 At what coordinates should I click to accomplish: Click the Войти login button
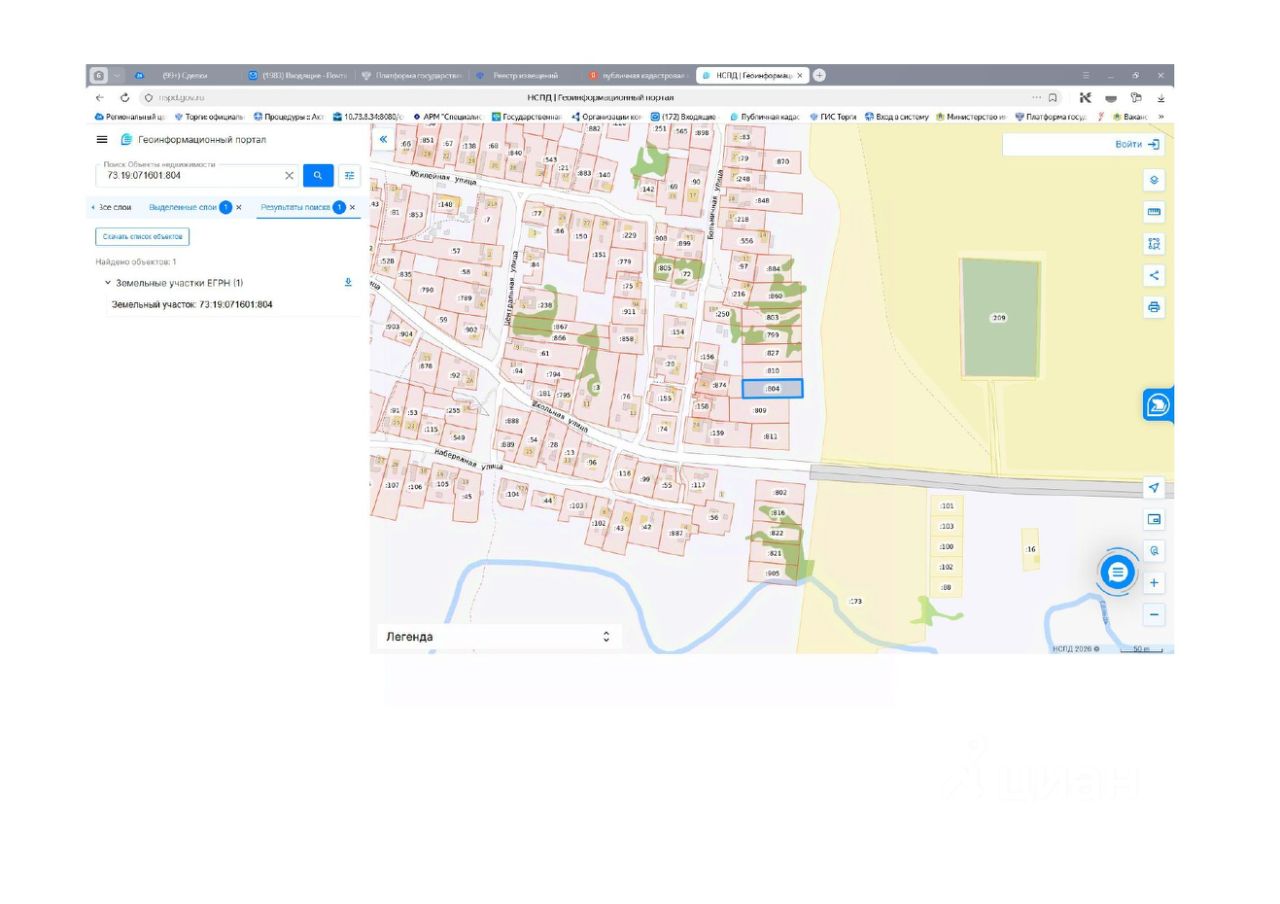click(x=1138, y=144)
